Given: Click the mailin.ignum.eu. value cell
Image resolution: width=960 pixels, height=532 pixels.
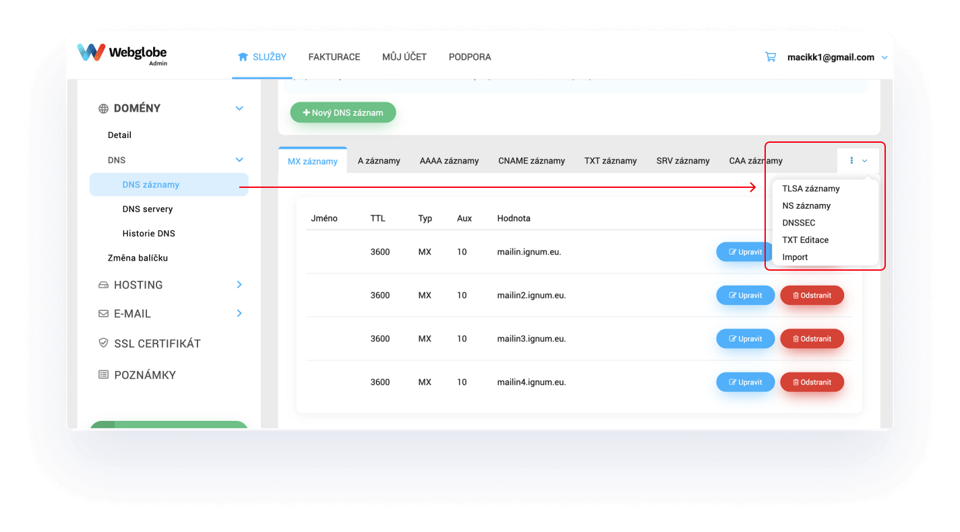Looking at the screenshot, I should 529,252.
